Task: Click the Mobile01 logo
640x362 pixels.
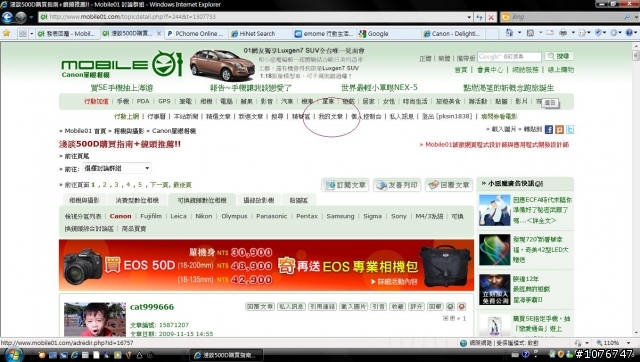Action: pyautogui.click(x=121, y=64)
